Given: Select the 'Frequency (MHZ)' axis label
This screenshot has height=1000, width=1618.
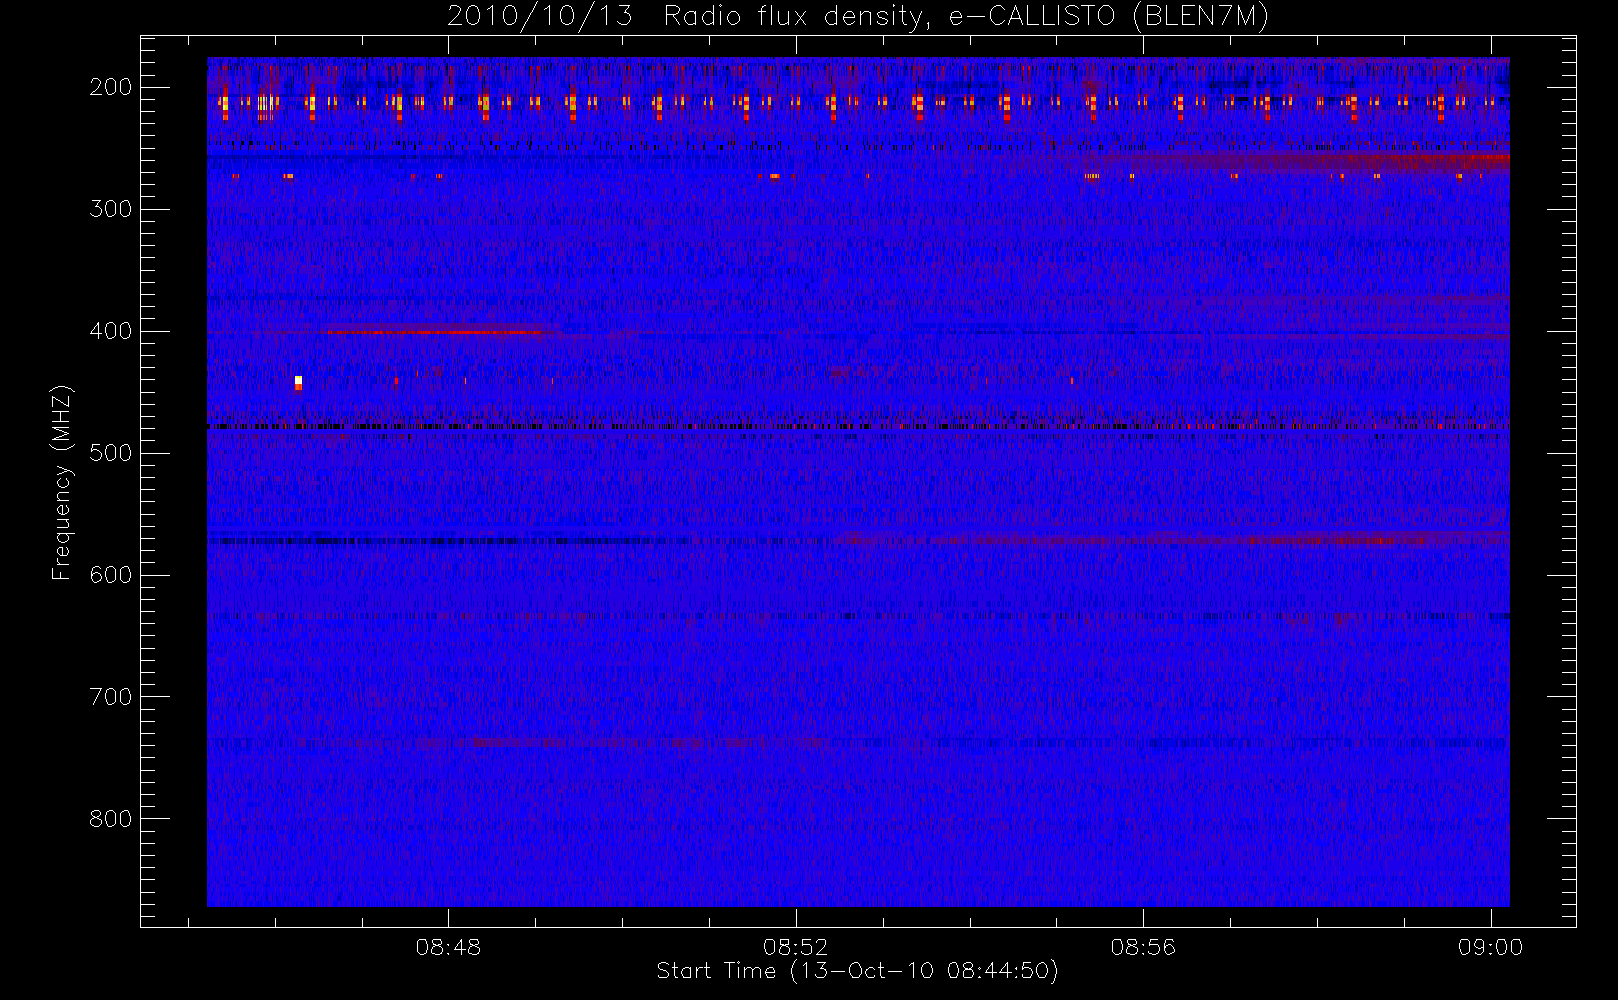Looking at the screenshot, I should coord(62,483).
